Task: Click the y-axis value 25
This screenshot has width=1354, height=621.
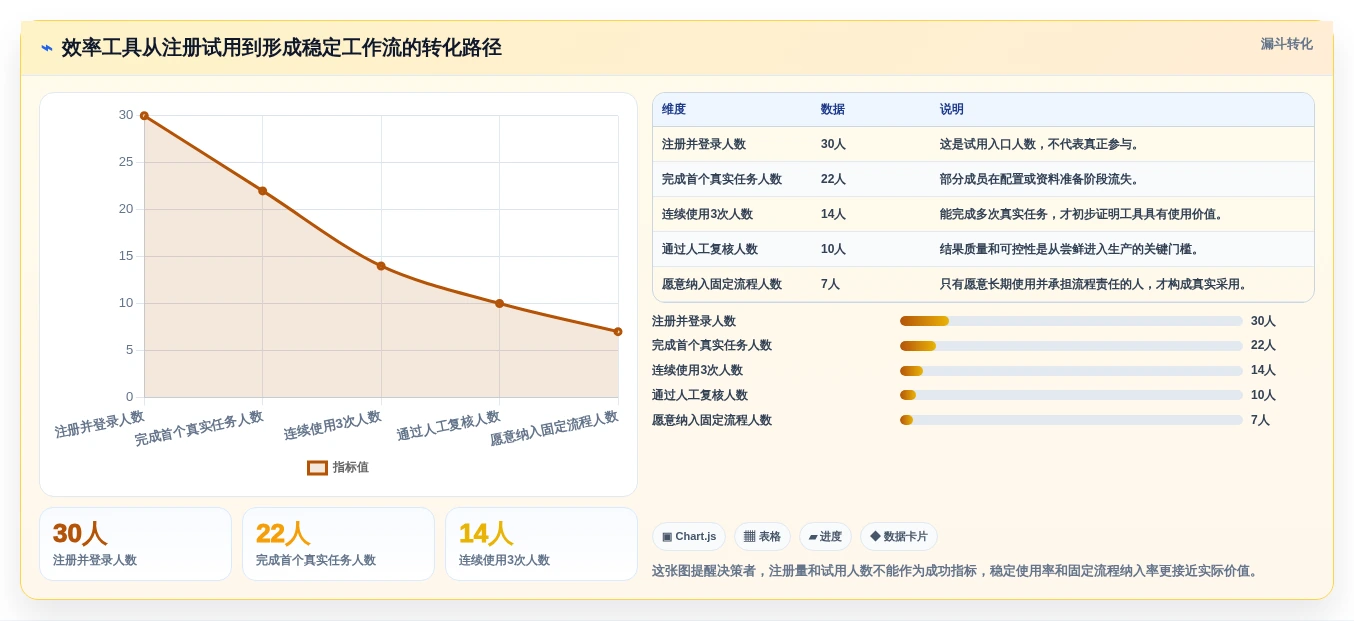Action: [126, 162]
